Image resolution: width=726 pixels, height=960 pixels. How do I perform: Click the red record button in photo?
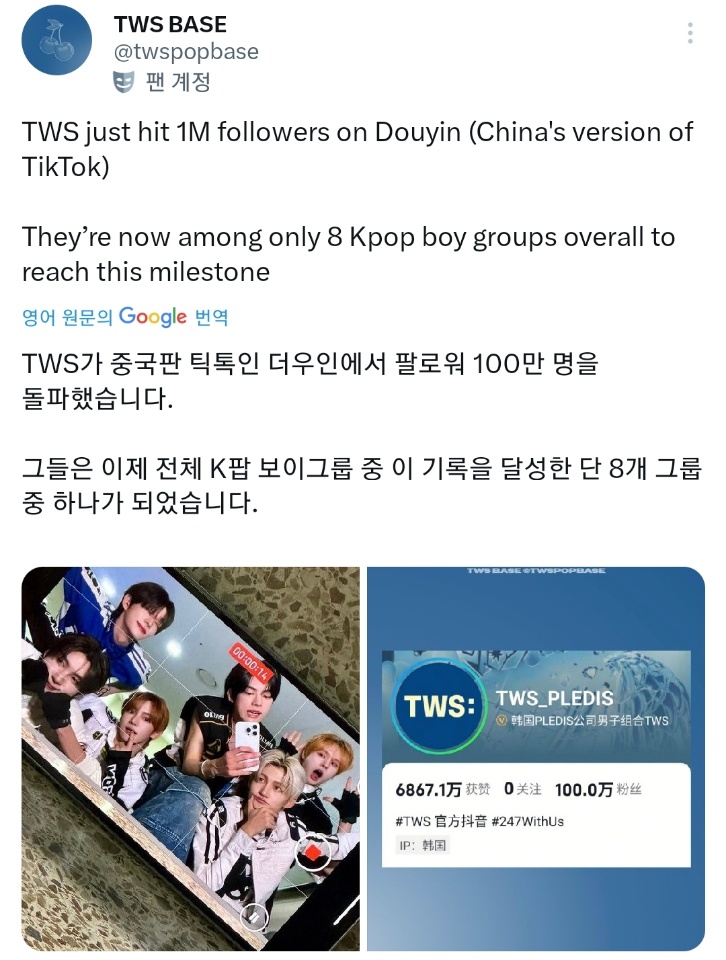click(x=313, y=852)
